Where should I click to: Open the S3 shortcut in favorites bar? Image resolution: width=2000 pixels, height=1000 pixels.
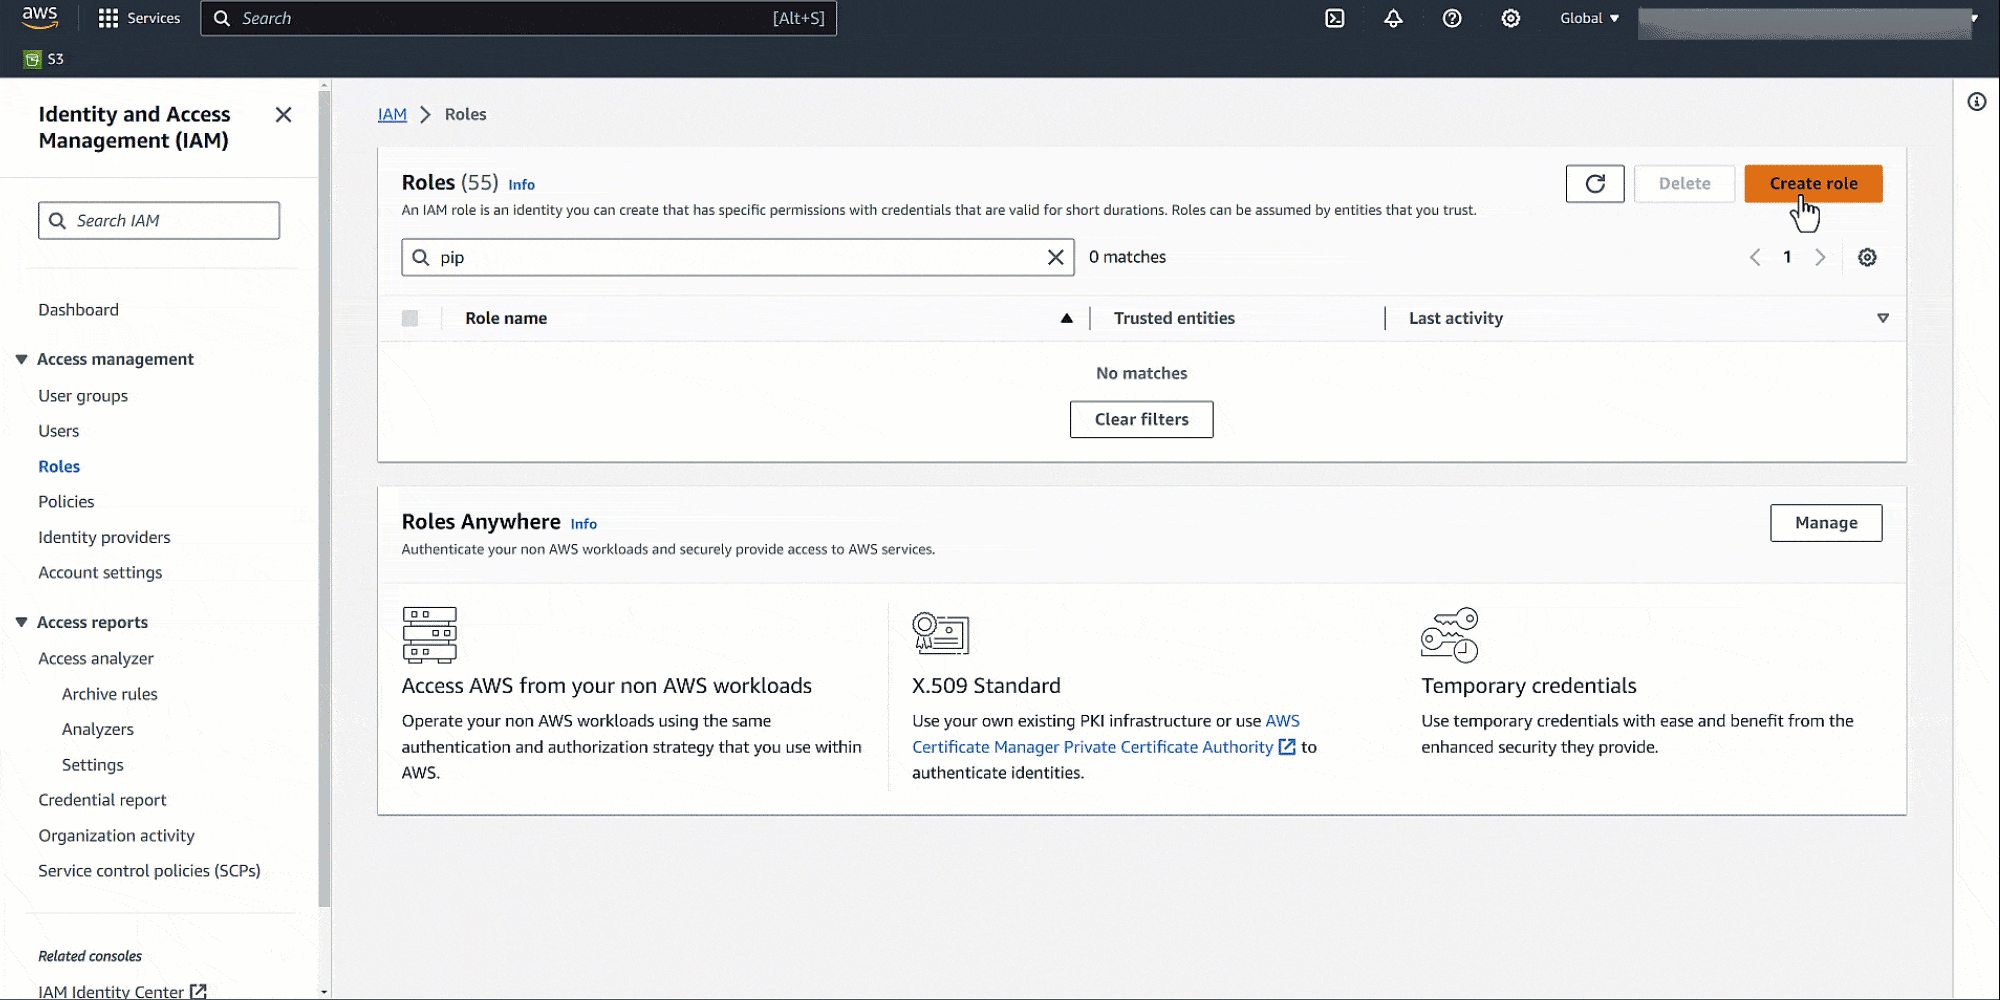(x=44, y=59)
